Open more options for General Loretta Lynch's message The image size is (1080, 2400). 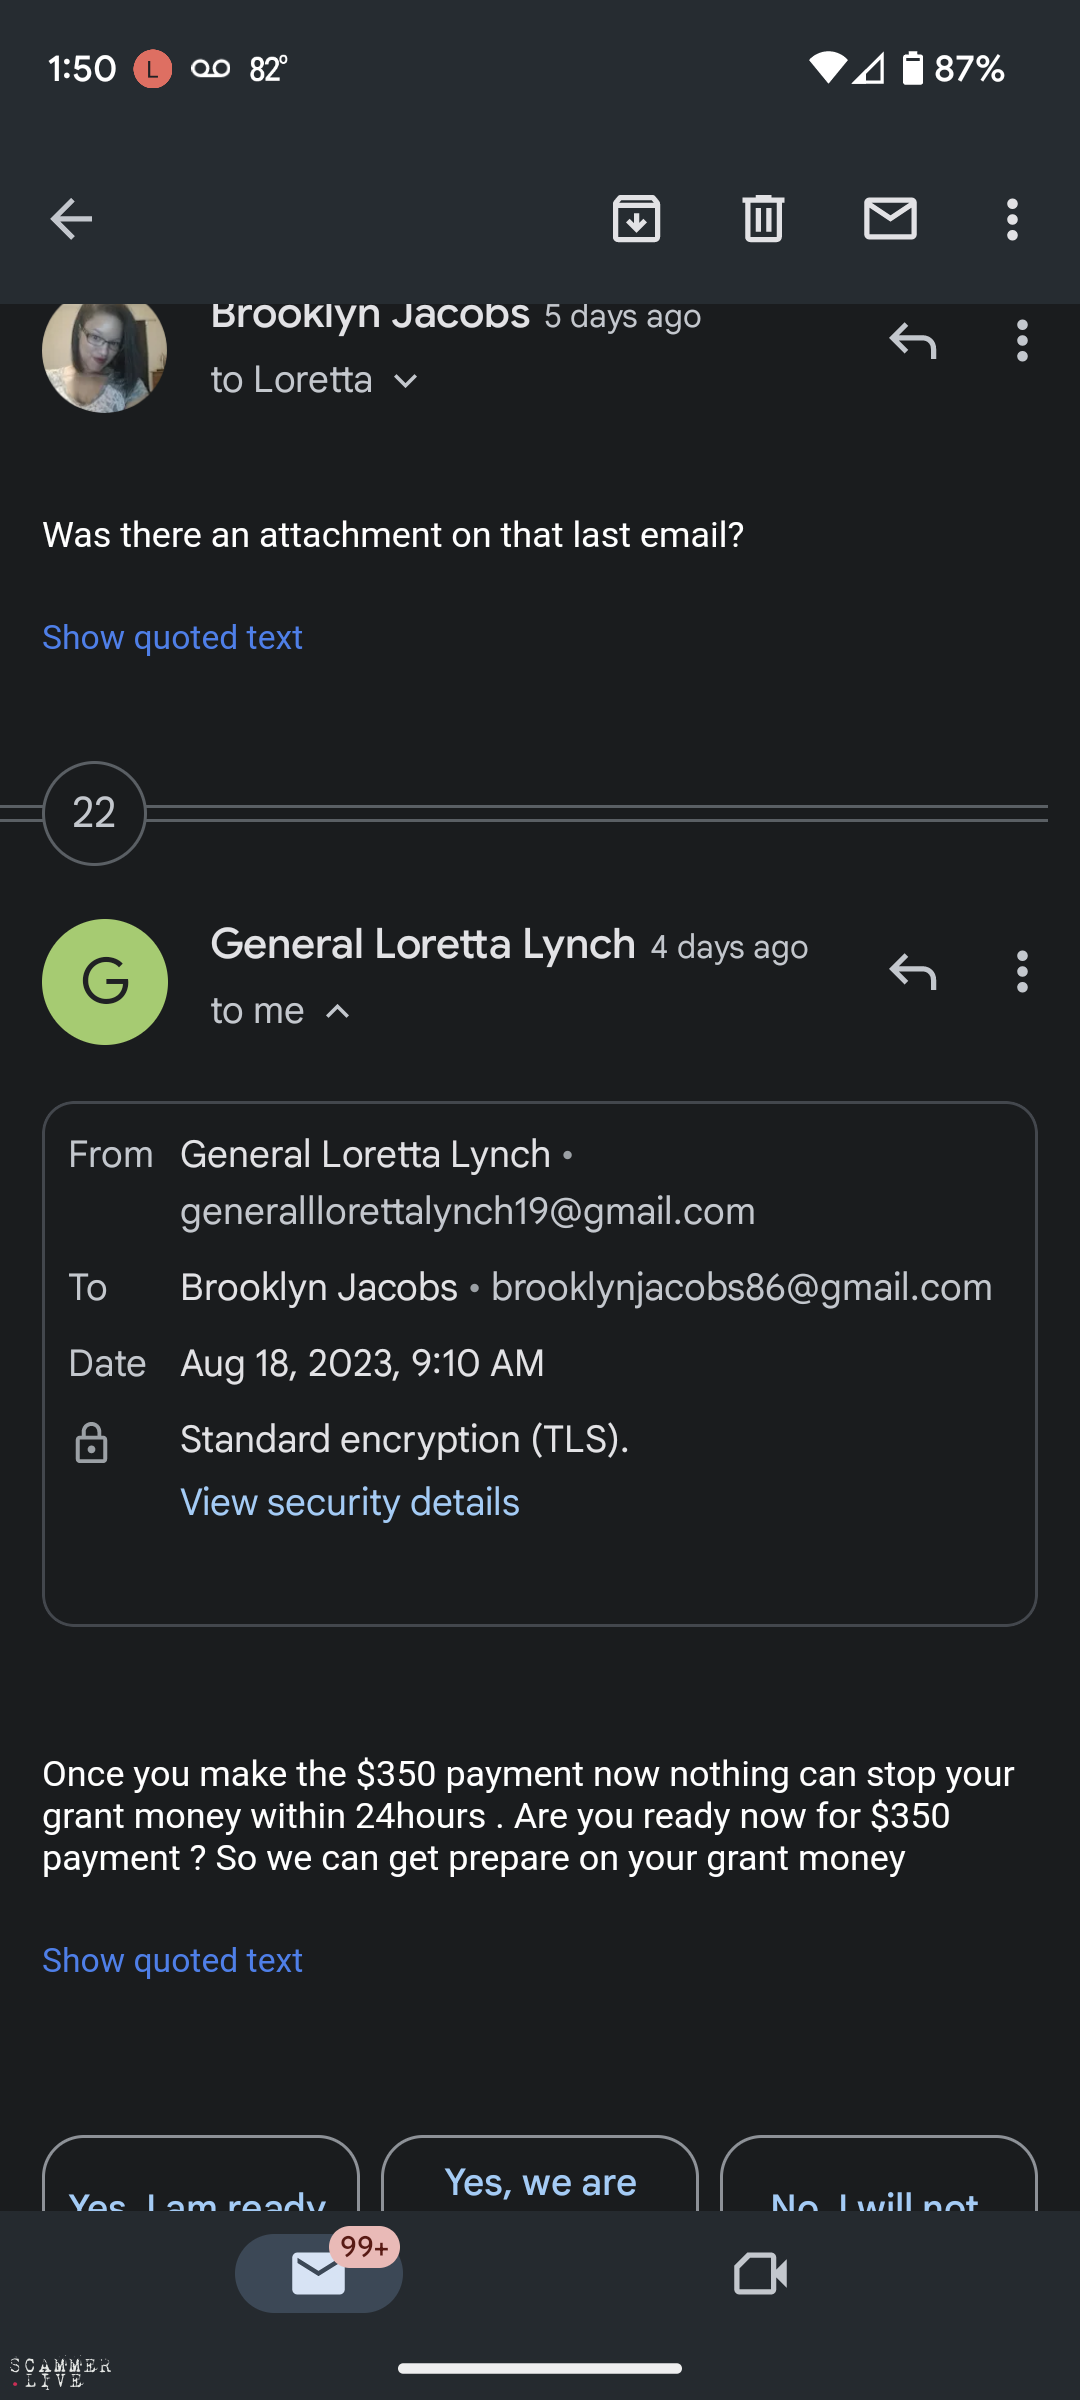(1021, 971)
